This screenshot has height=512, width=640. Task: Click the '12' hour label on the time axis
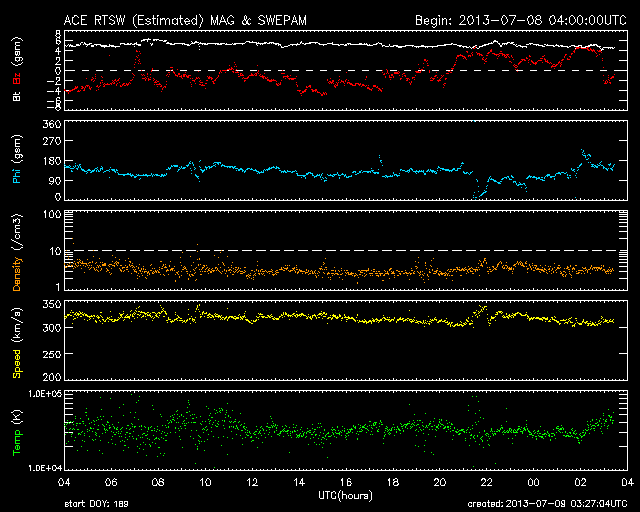252,483
